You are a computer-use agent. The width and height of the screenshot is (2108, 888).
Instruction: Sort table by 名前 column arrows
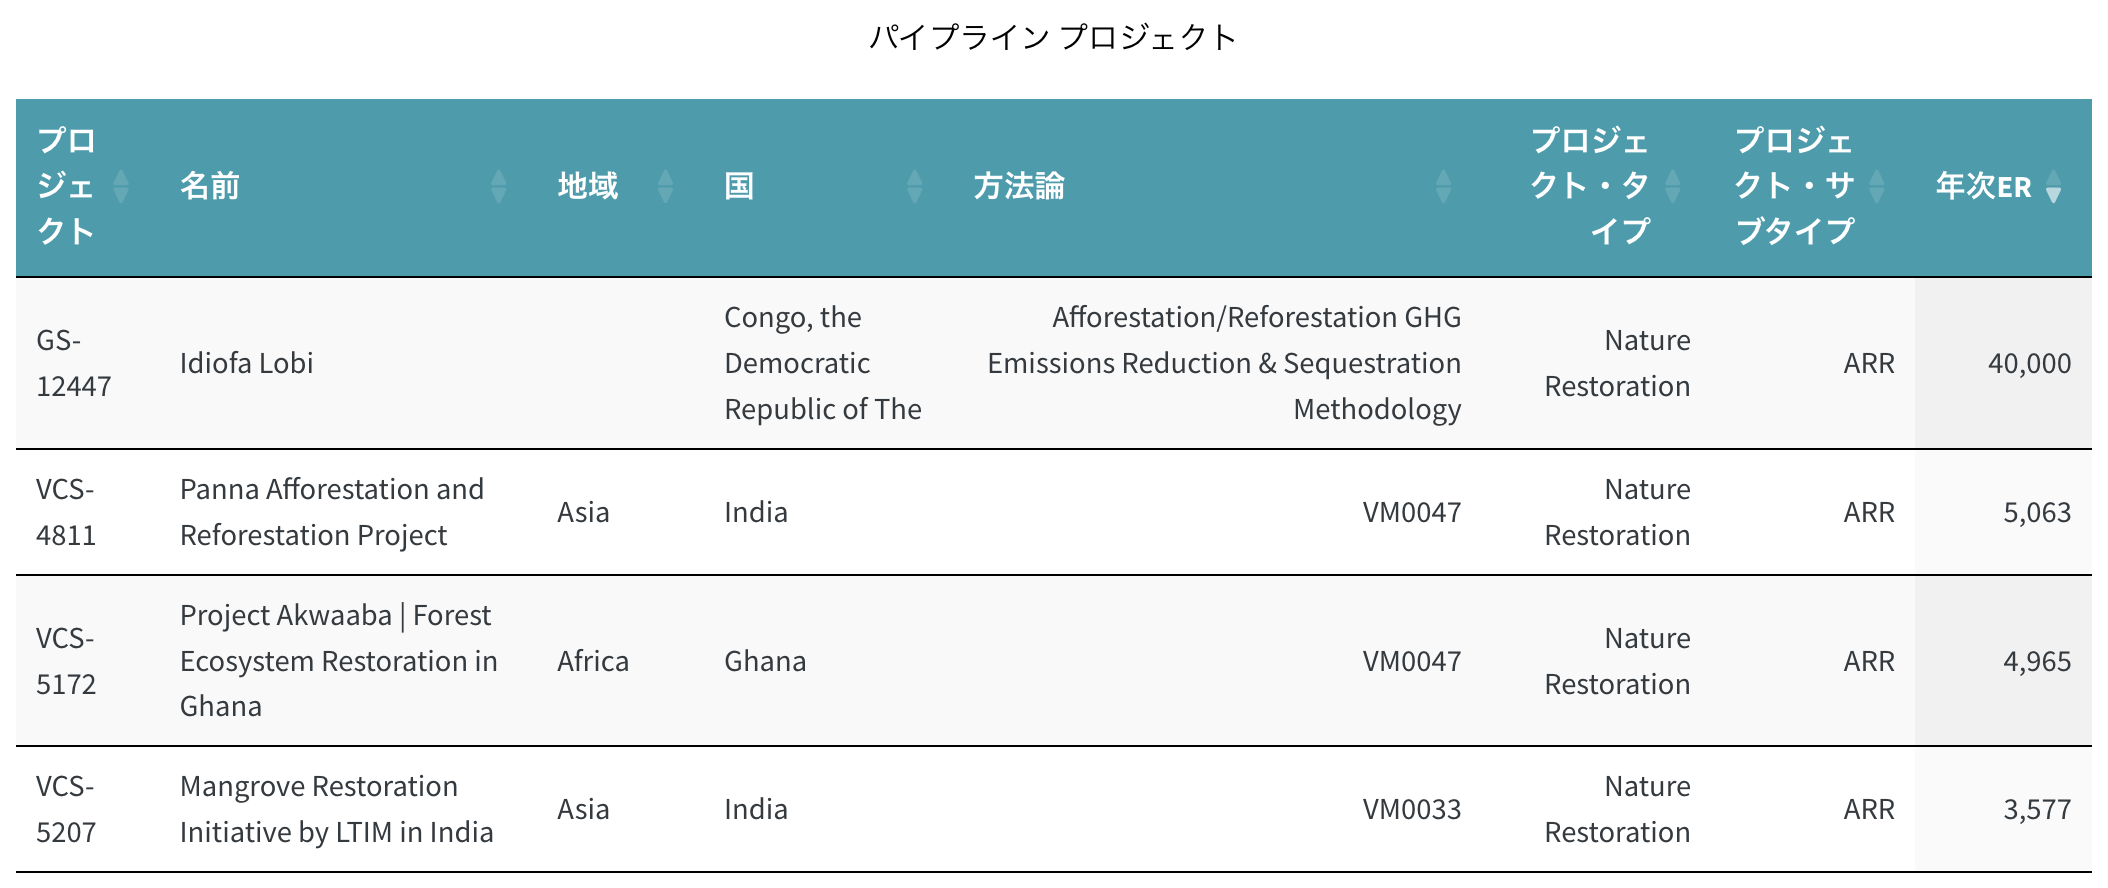click(498, 186)
